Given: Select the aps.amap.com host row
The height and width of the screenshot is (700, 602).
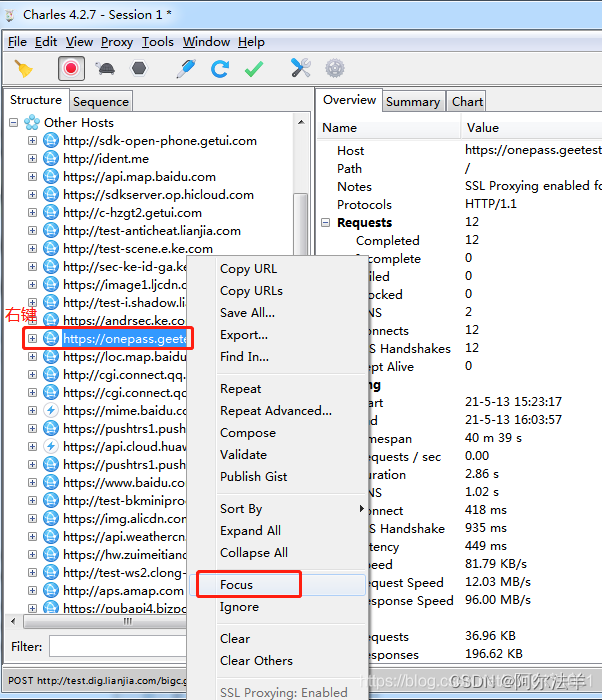Looking at the screenshot, I should point(123,591).
